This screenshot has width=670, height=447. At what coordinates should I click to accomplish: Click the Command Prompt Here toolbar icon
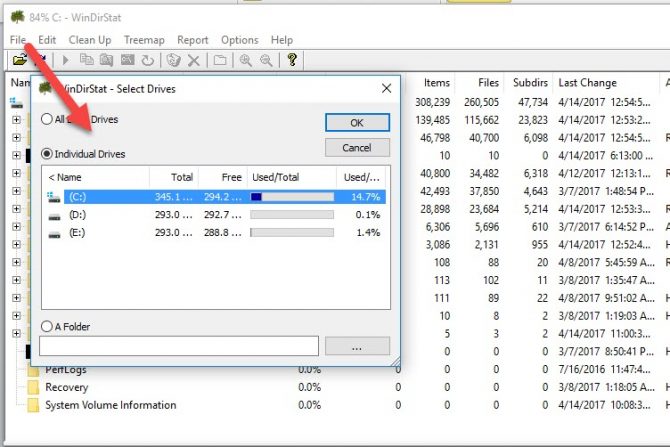(127, 60)
